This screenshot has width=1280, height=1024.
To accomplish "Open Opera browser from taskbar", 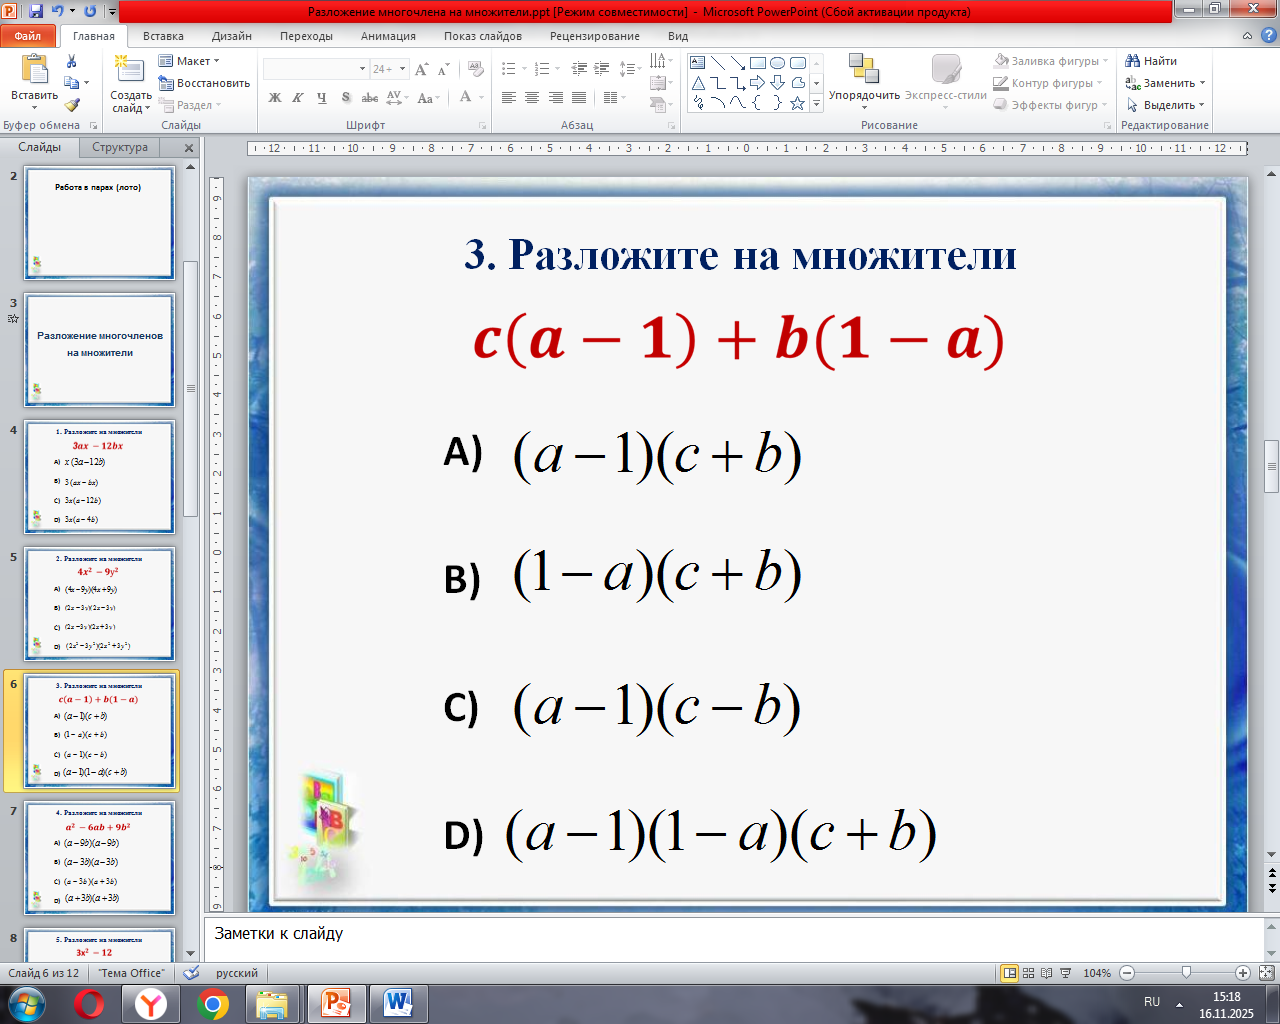I will pos(89,1003).
